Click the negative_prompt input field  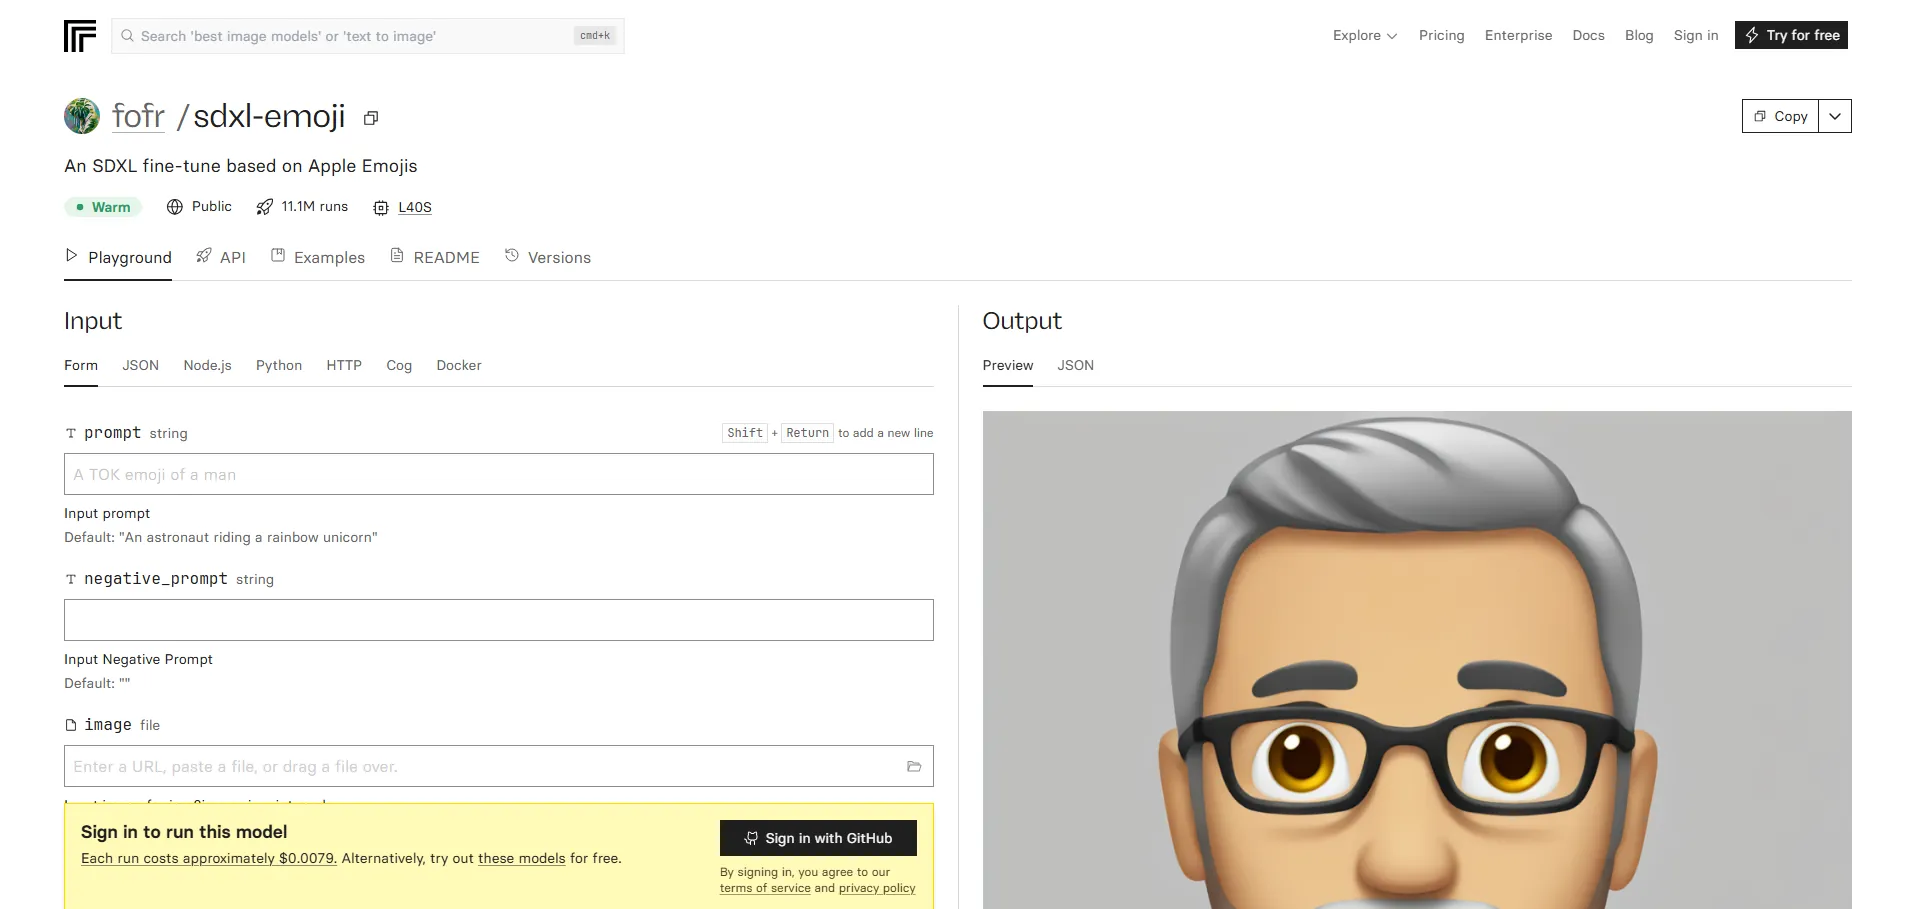tap(498, 620)
